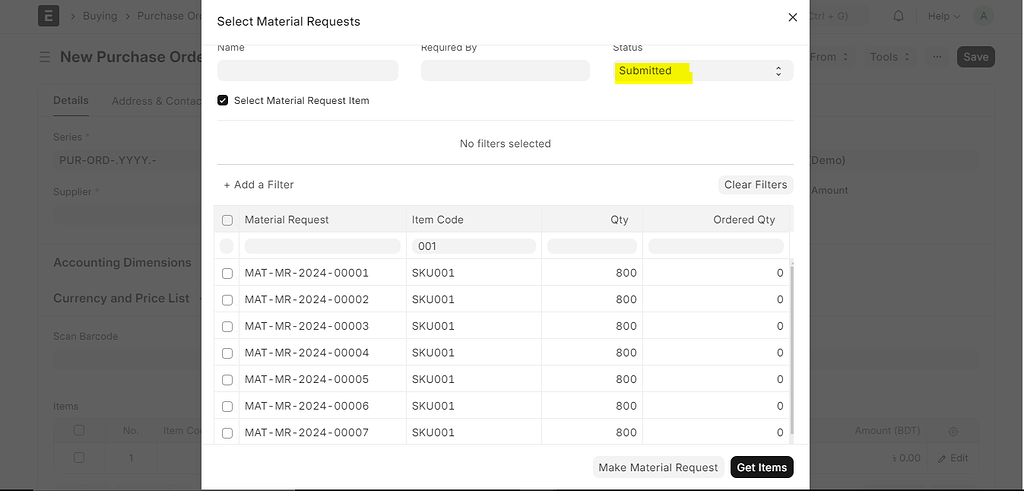This screenshot has height=491, width=1024.
Task: Switch to the Details tab
Action: 71,101
